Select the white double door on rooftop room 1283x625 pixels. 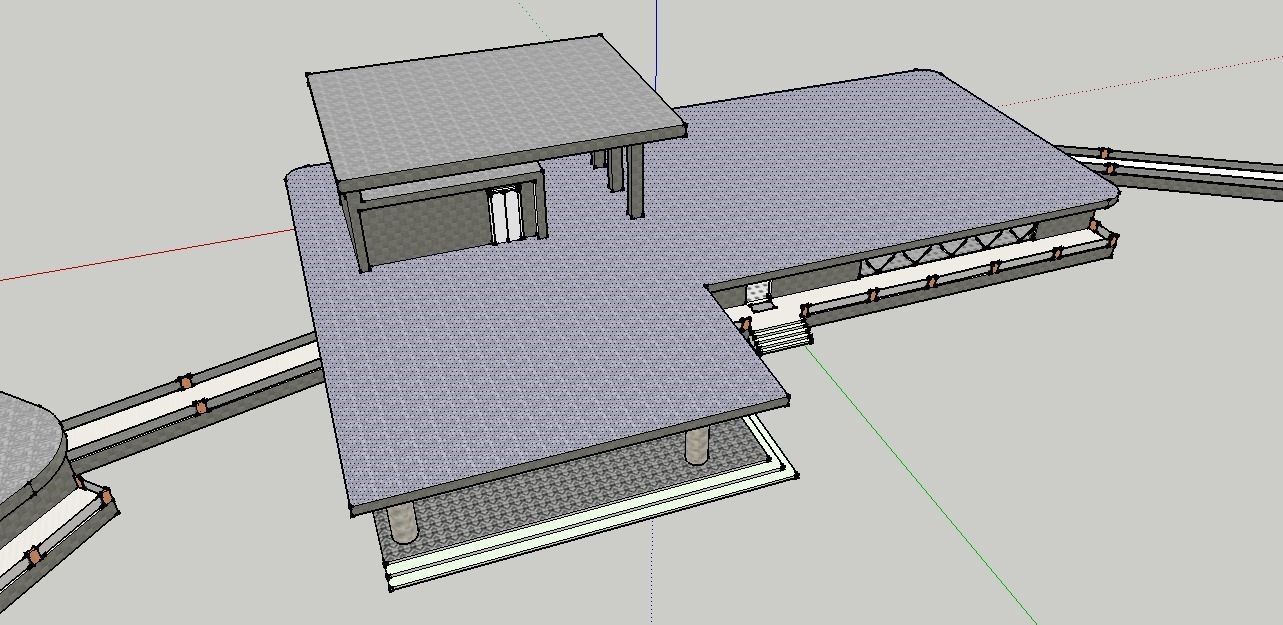click(x=507, y=215)
